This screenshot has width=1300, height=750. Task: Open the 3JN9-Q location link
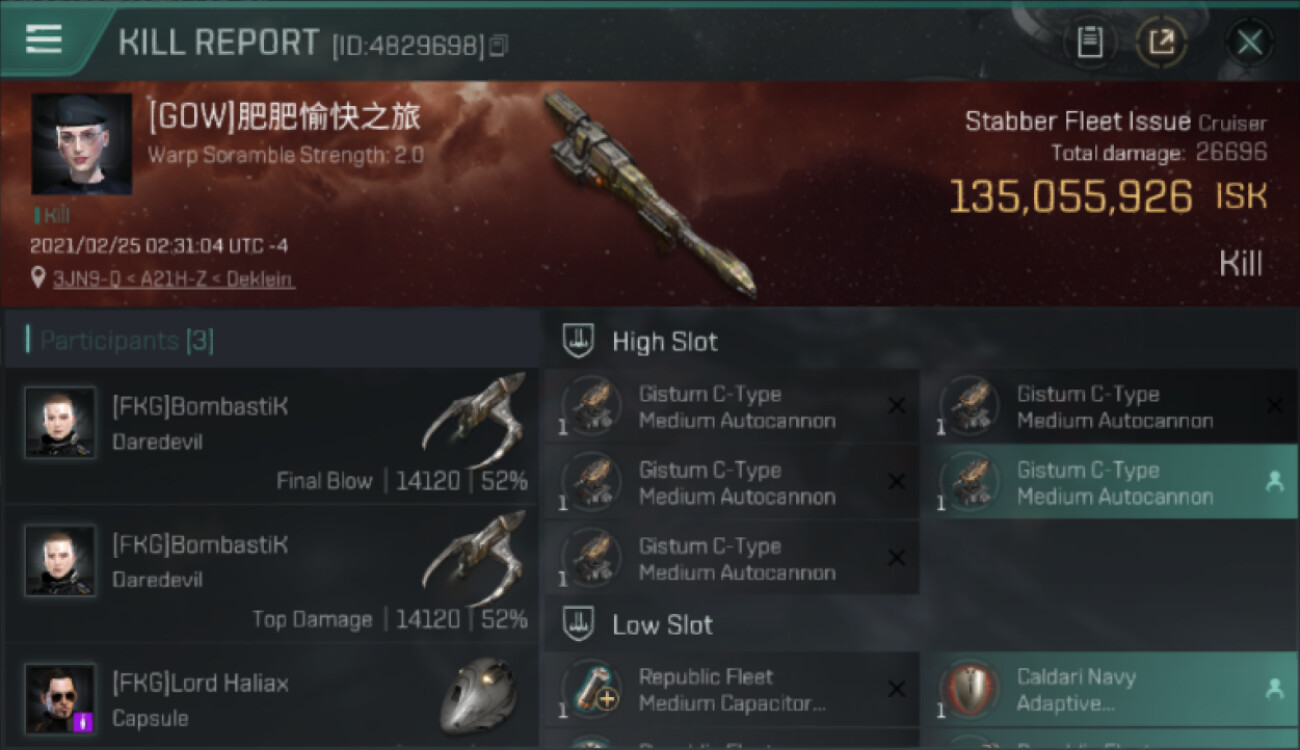(174, 279)
